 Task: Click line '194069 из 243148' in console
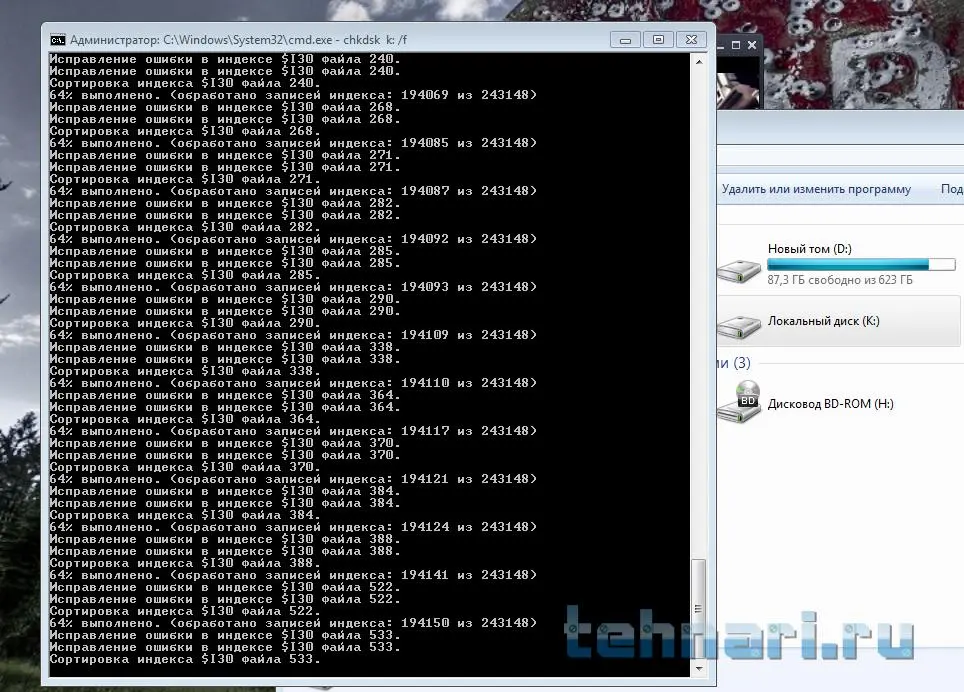[293, 95]
